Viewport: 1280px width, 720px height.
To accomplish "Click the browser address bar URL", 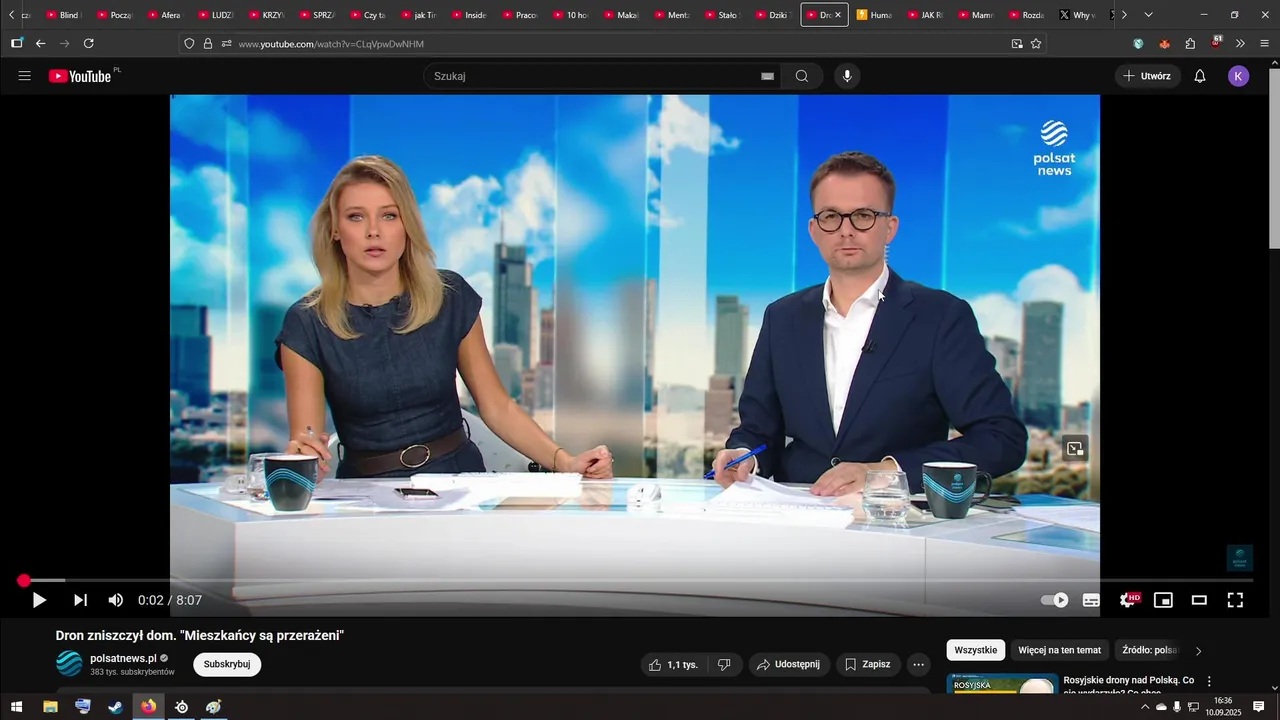I will 330,44.
